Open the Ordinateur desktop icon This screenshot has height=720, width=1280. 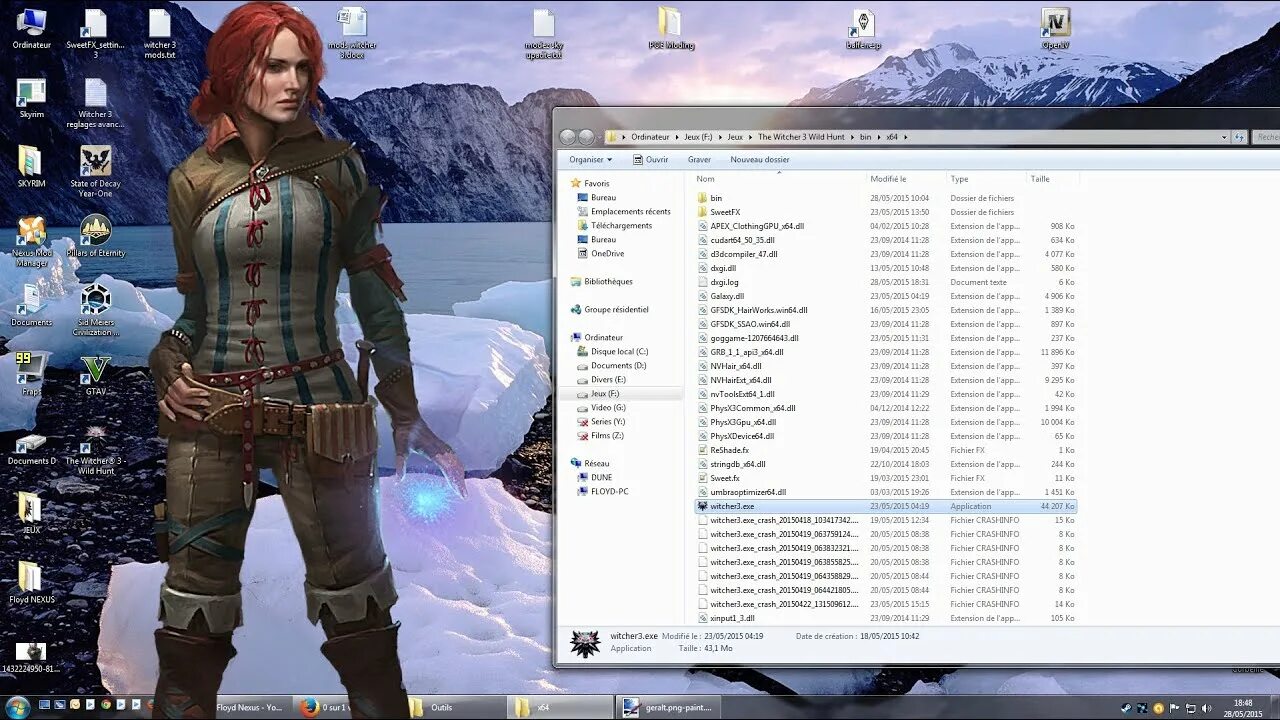[x=31, y=28]
